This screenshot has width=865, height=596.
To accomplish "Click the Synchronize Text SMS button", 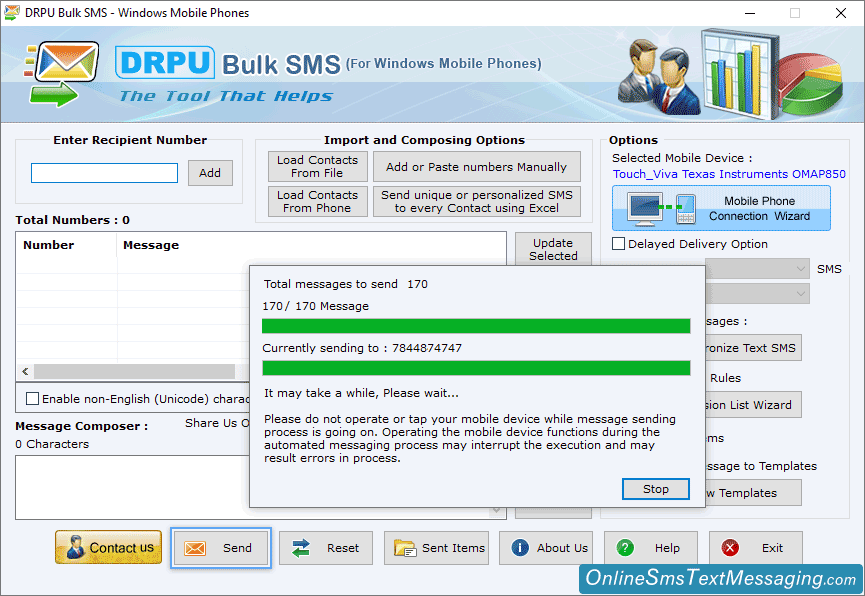I will 753,348.
